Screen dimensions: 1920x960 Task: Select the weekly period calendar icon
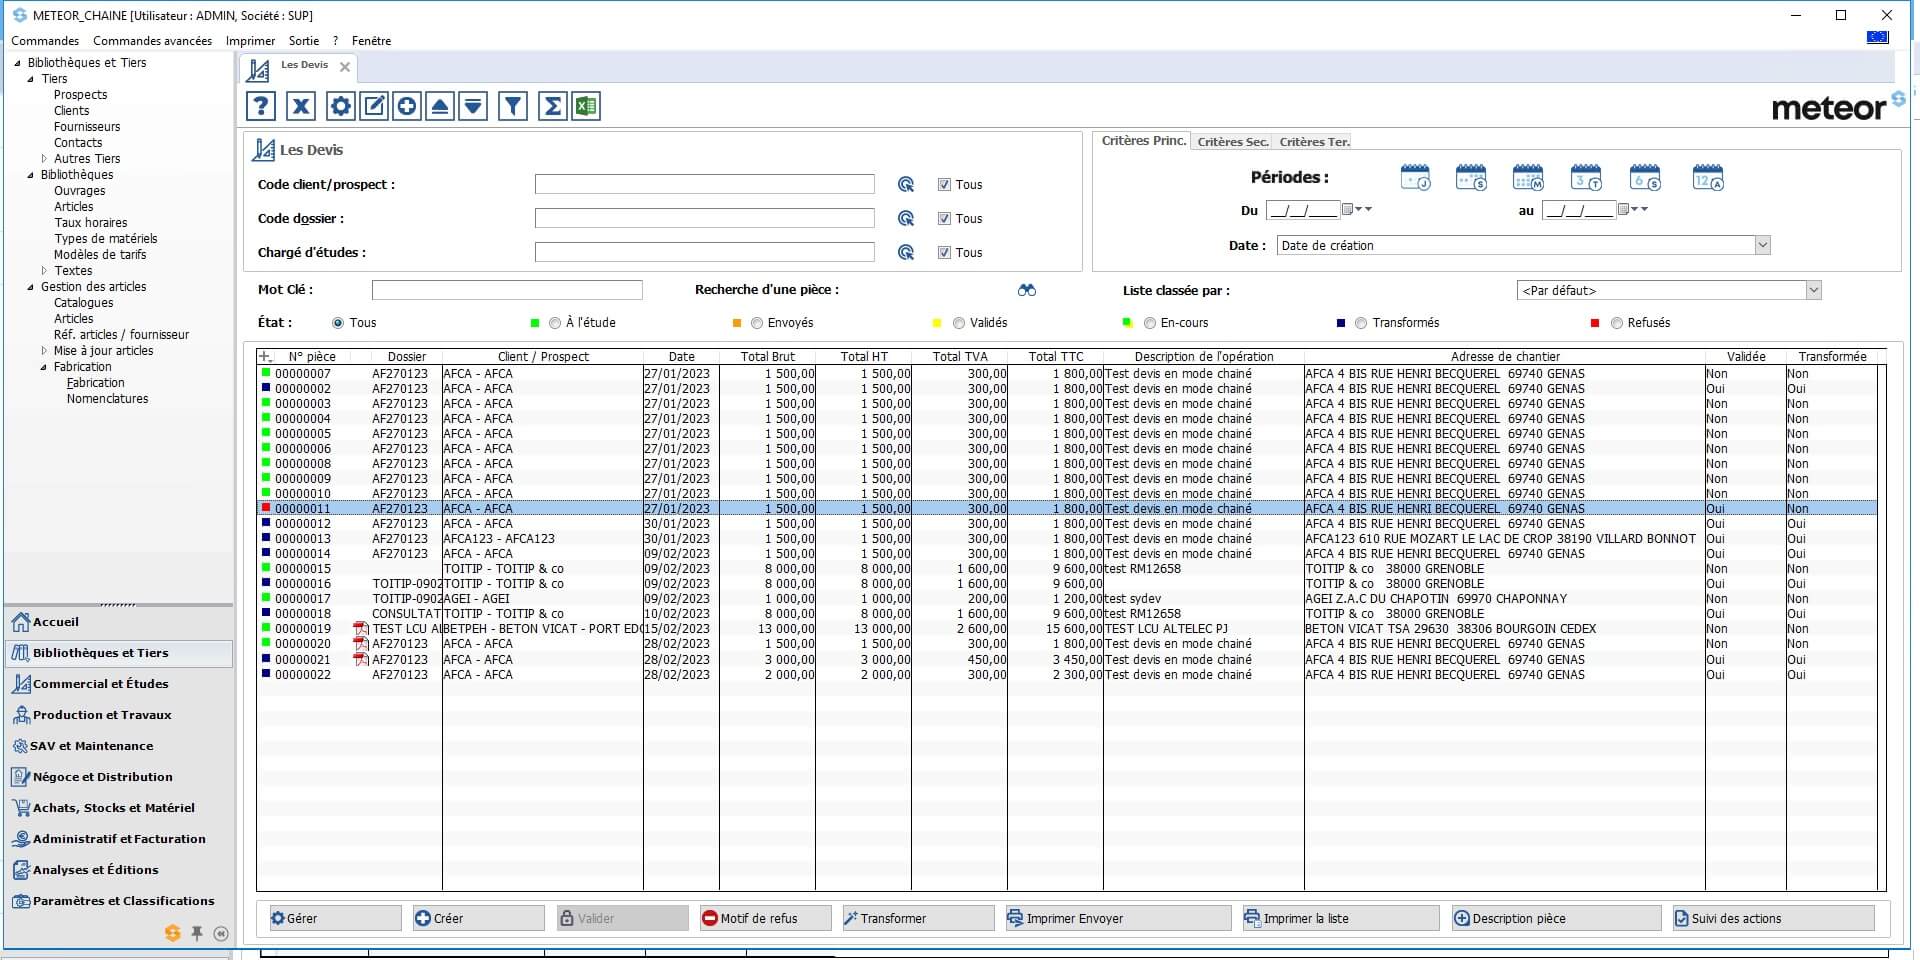[1471, 178]
